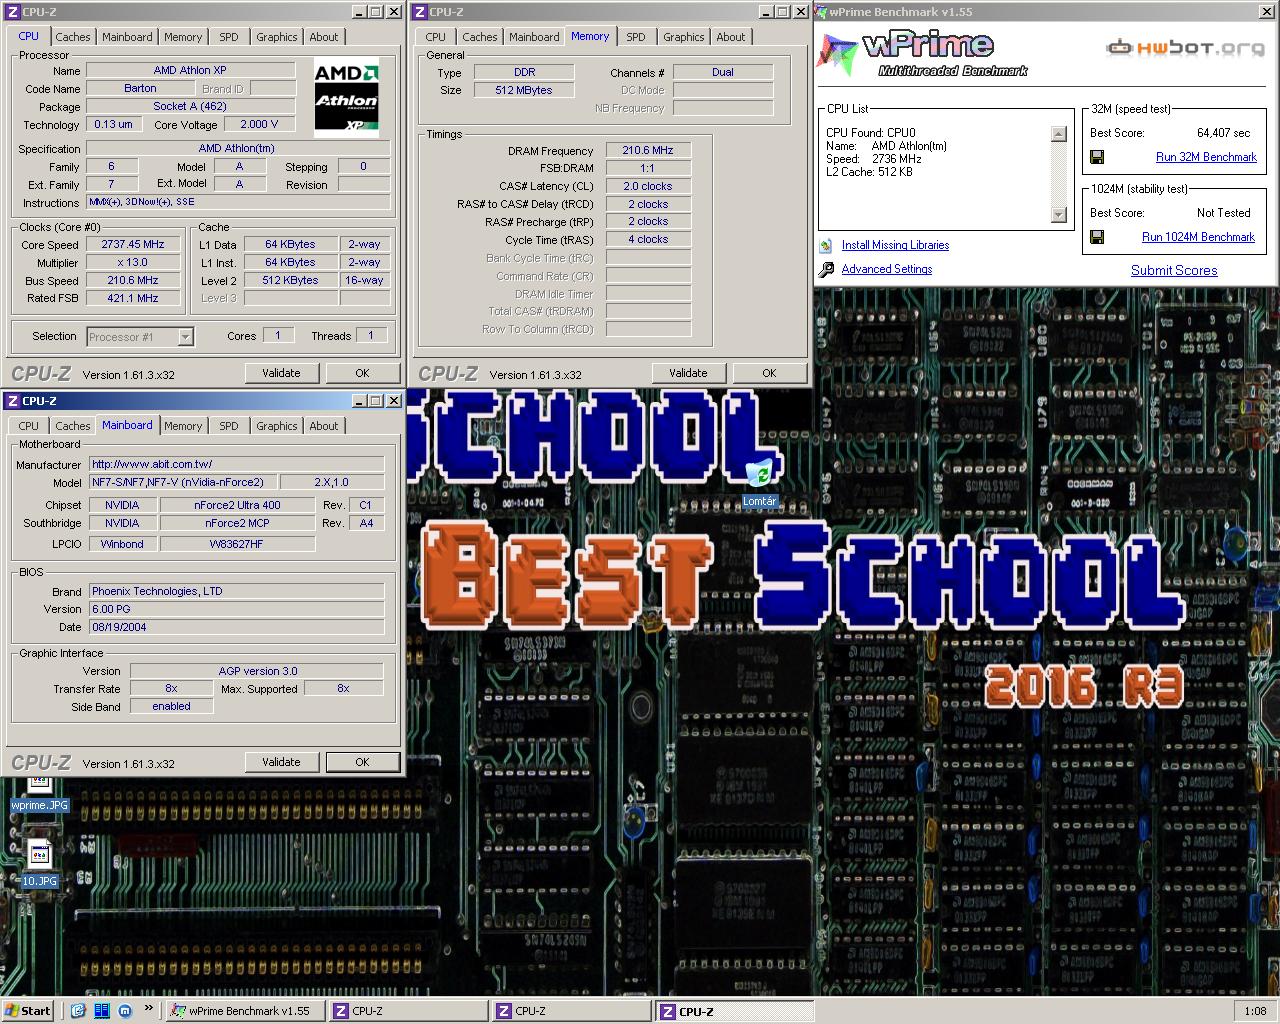This screenshot has height=1024, width=1280.
Task: Open Caches tab in the CPU-Z processor window
Action: [73, 37]
